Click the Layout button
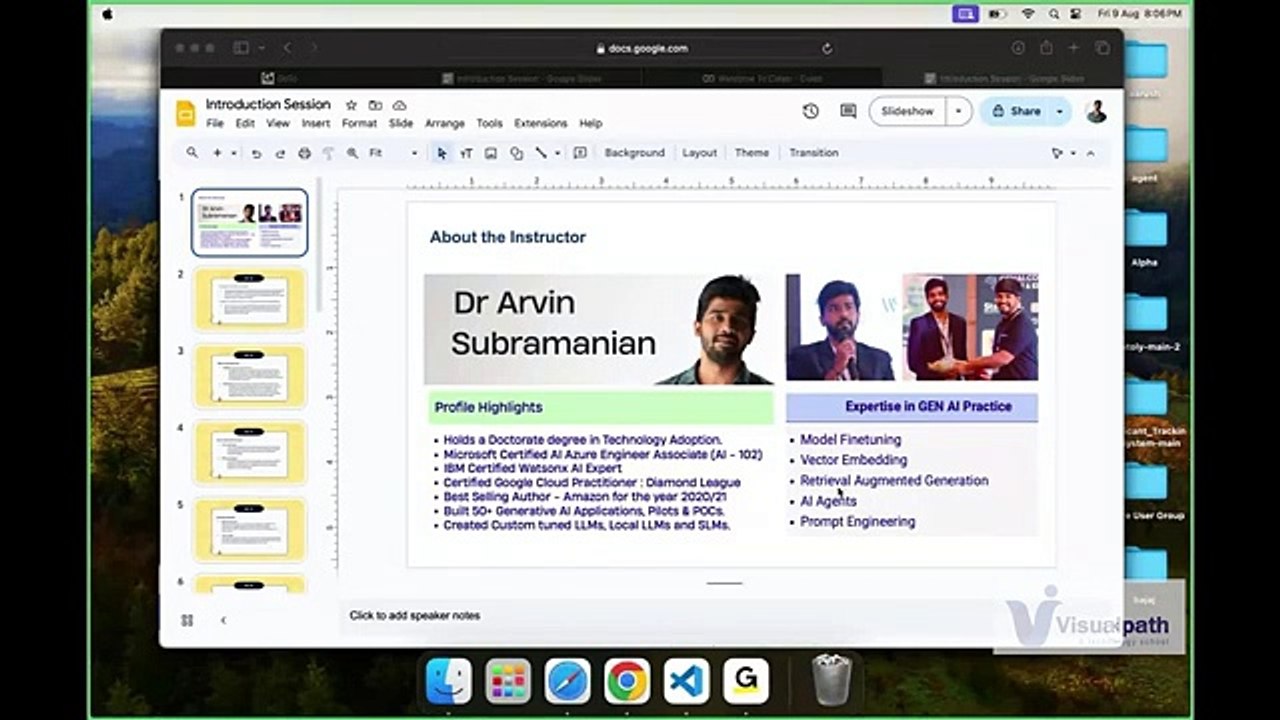This screenshot has height=720, width=1280. point(699,153)
